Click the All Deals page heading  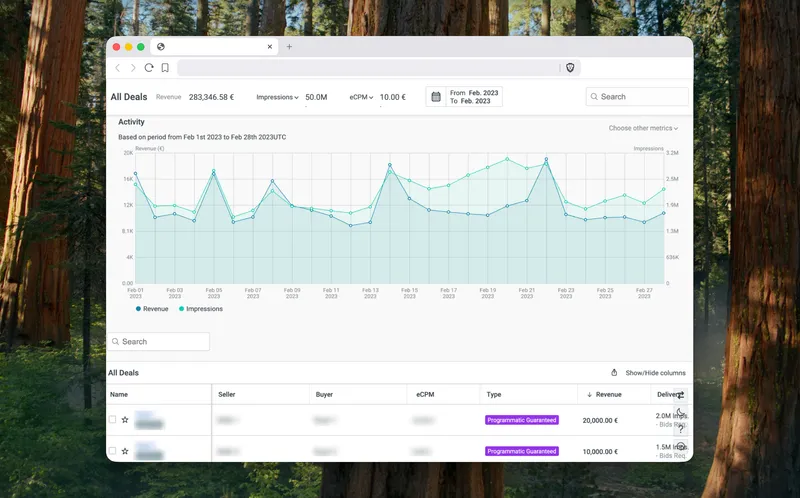(x=129, y=96)
